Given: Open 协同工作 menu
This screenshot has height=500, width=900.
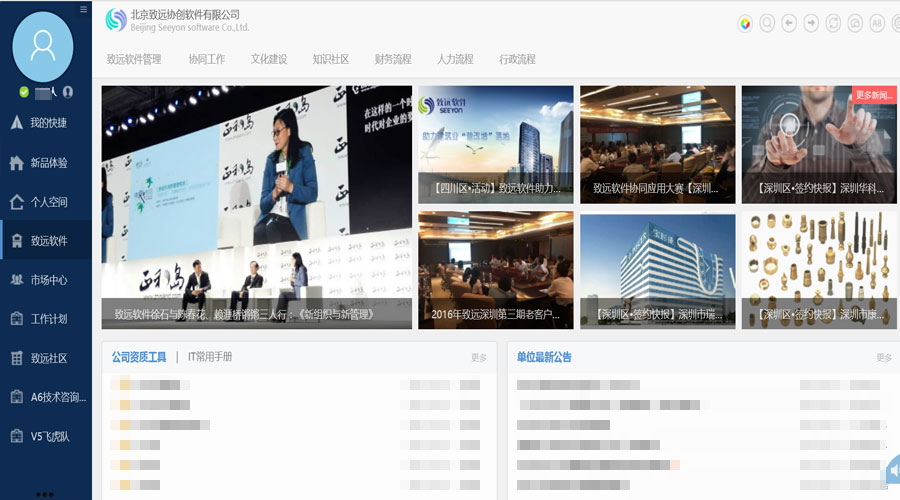Looking at the screenshot, I should [x=207, y=59].
